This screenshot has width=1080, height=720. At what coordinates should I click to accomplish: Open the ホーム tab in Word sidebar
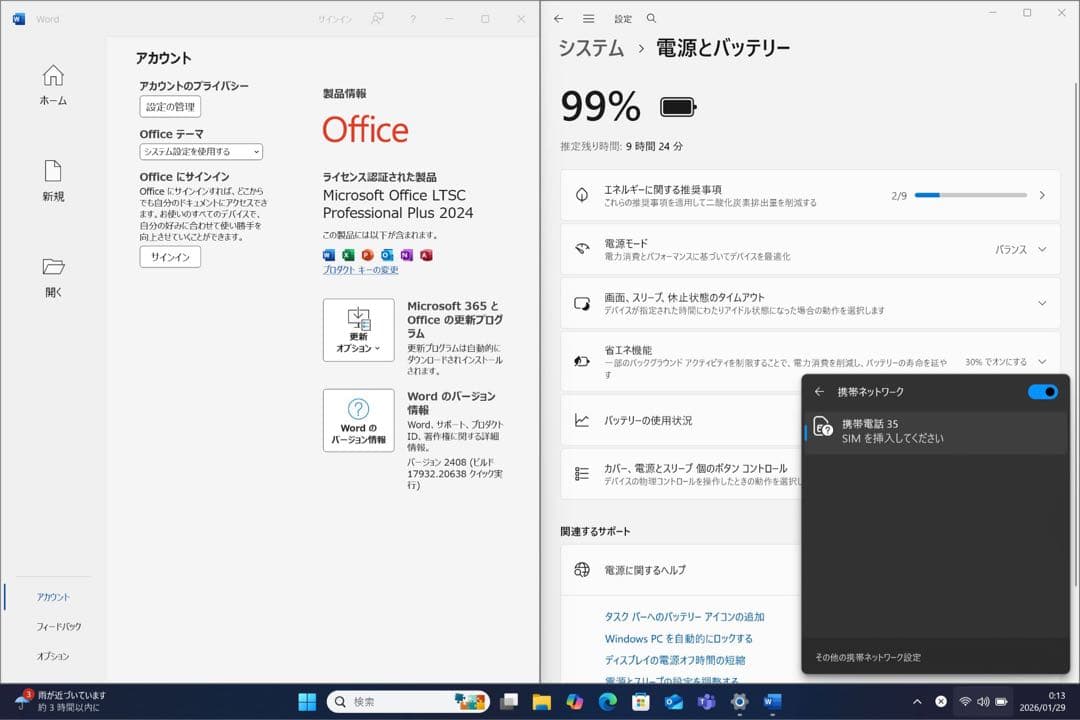pyautogui.click(x=52, y=85)
